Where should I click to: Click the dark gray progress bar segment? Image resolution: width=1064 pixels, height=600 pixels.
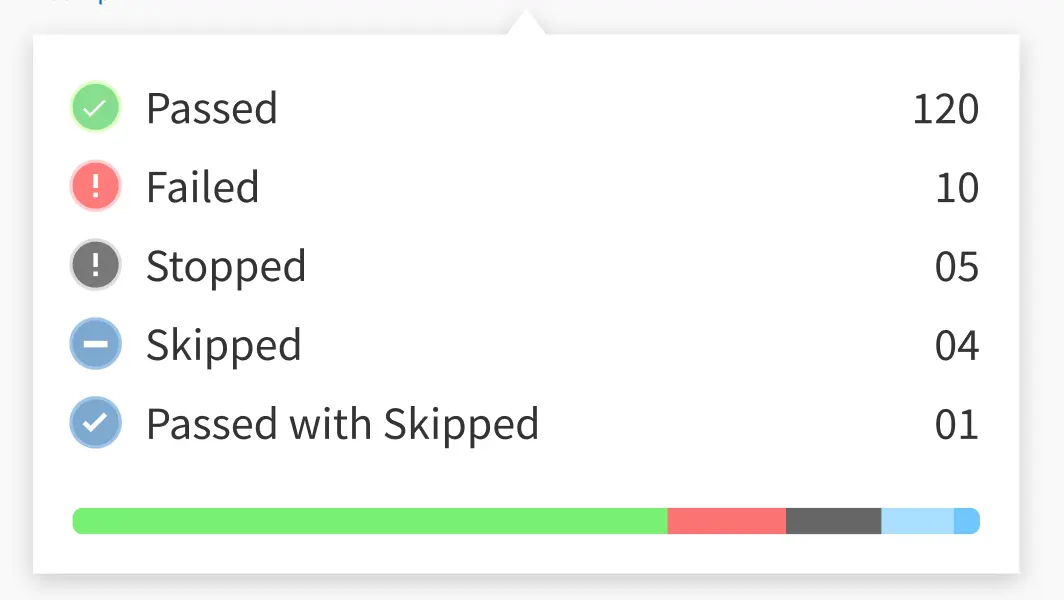(x=833, y=521)
